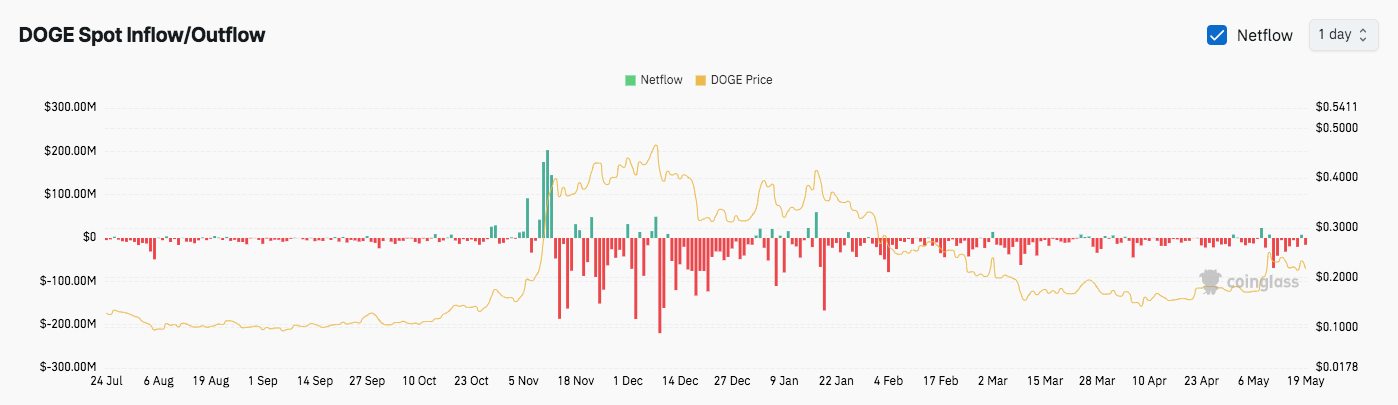The width and height of the screenshot is (1398, 405).
Task: Click the $300.00M axis label
Action: (x=70, y=107)
